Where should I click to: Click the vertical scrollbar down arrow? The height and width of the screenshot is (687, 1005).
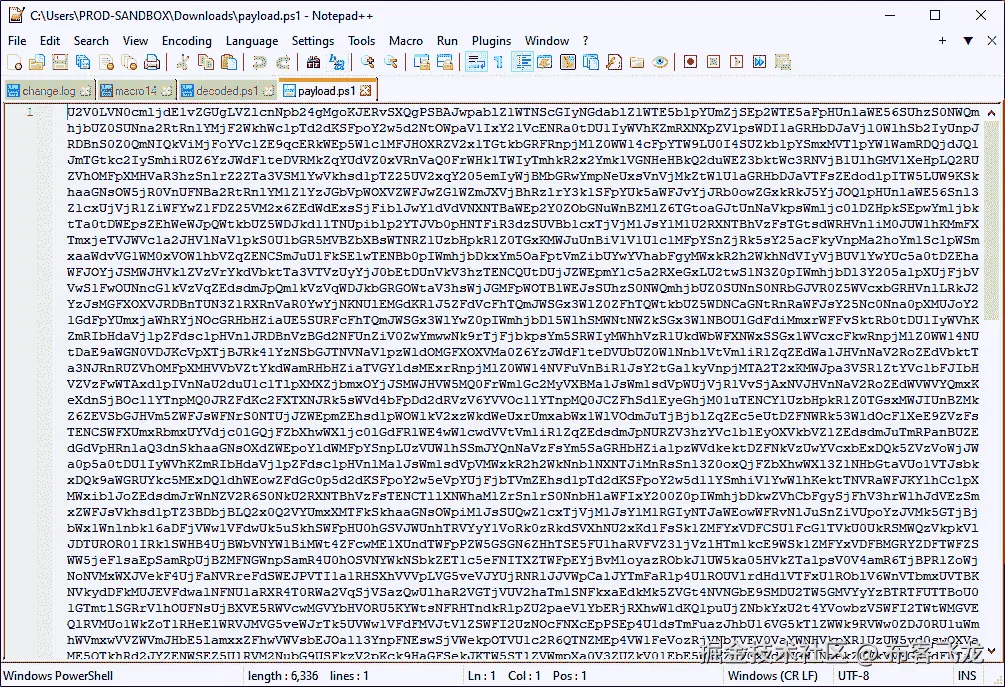992,651
